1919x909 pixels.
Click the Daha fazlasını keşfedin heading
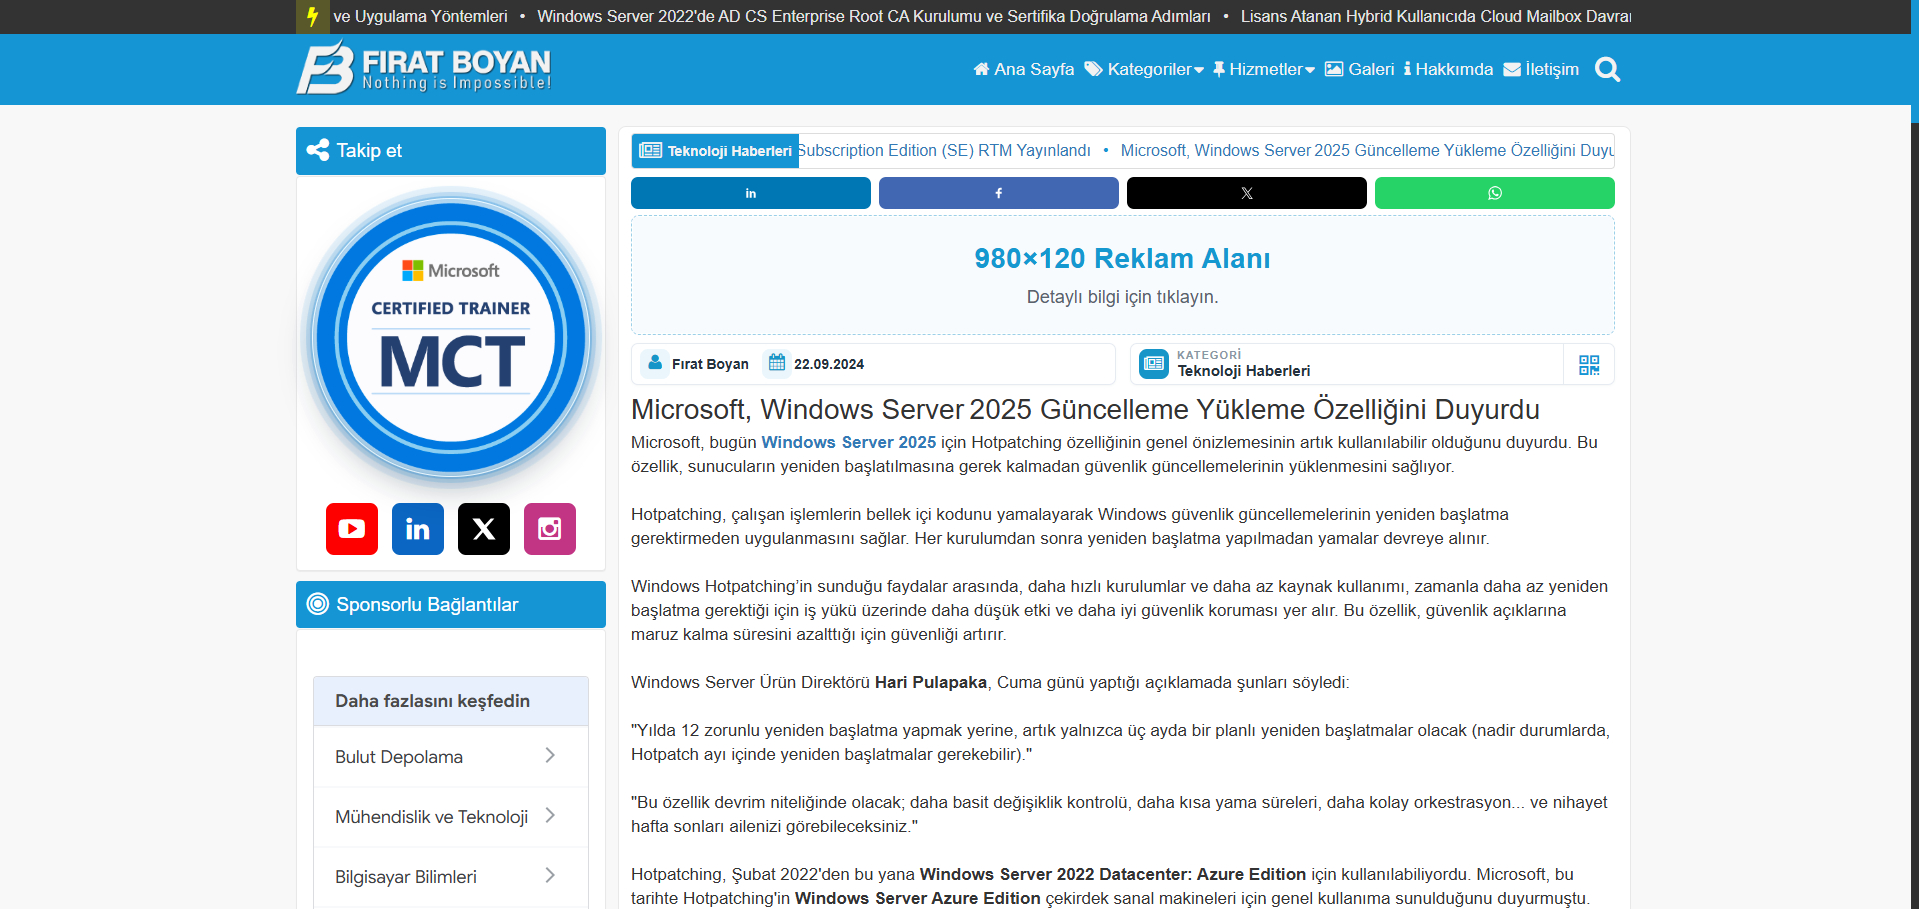(432, 701)
